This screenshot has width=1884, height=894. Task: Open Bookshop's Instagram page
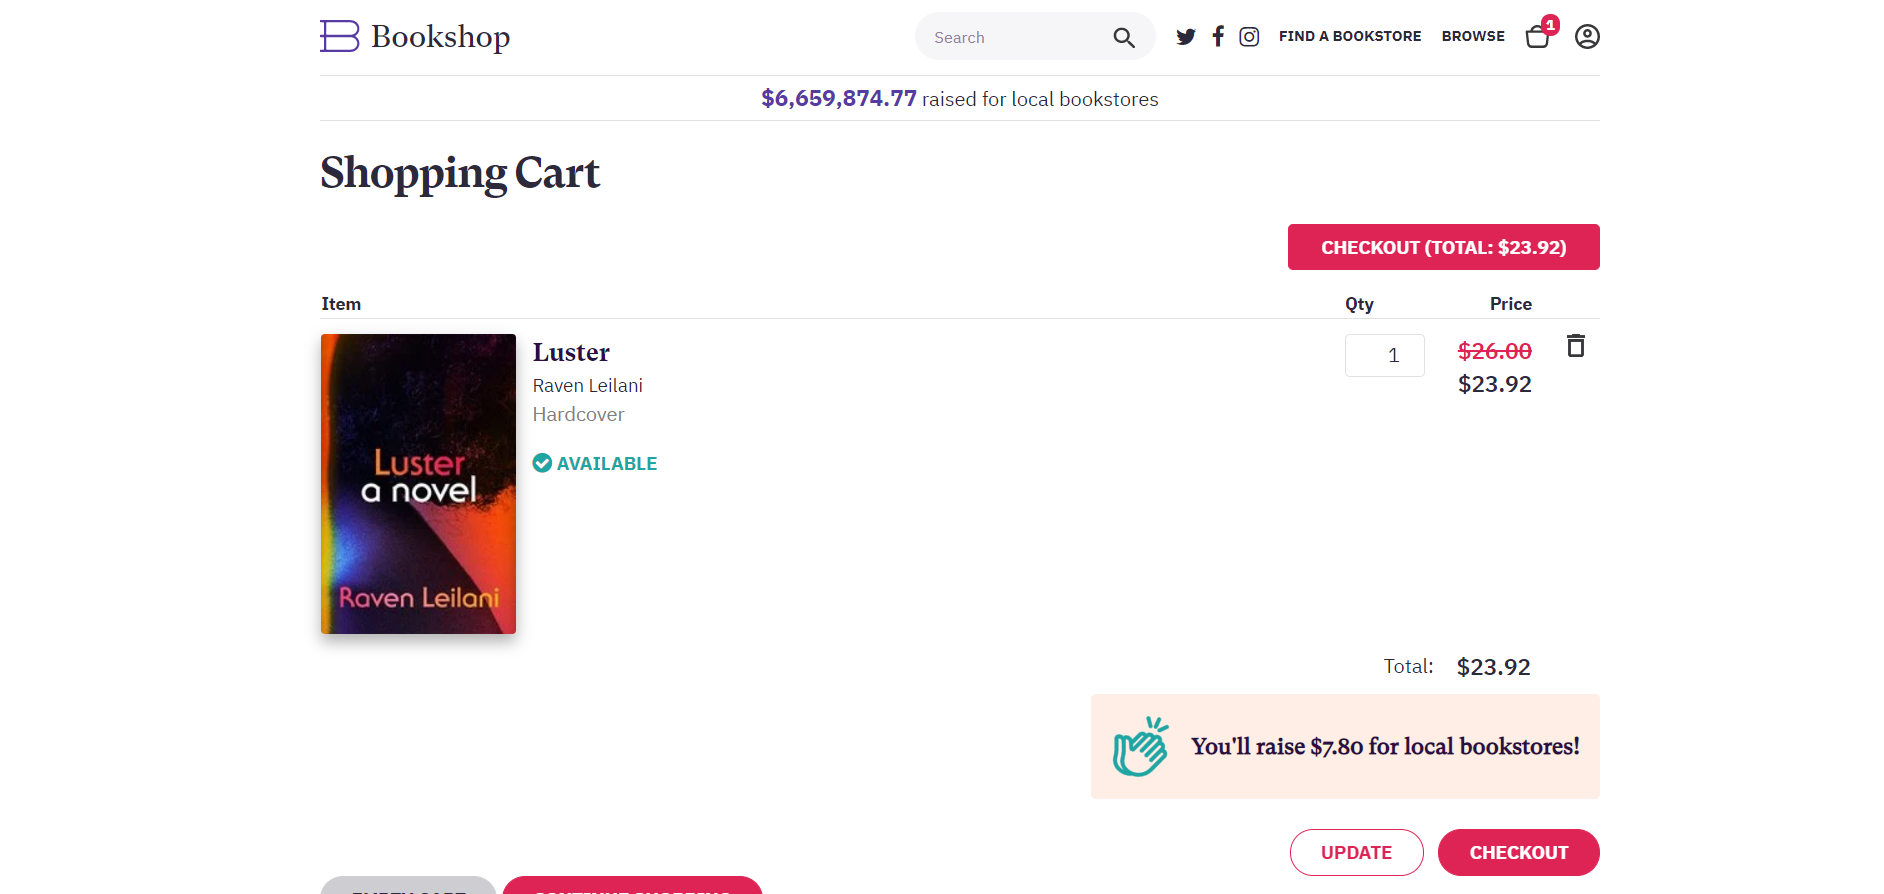1249,36
